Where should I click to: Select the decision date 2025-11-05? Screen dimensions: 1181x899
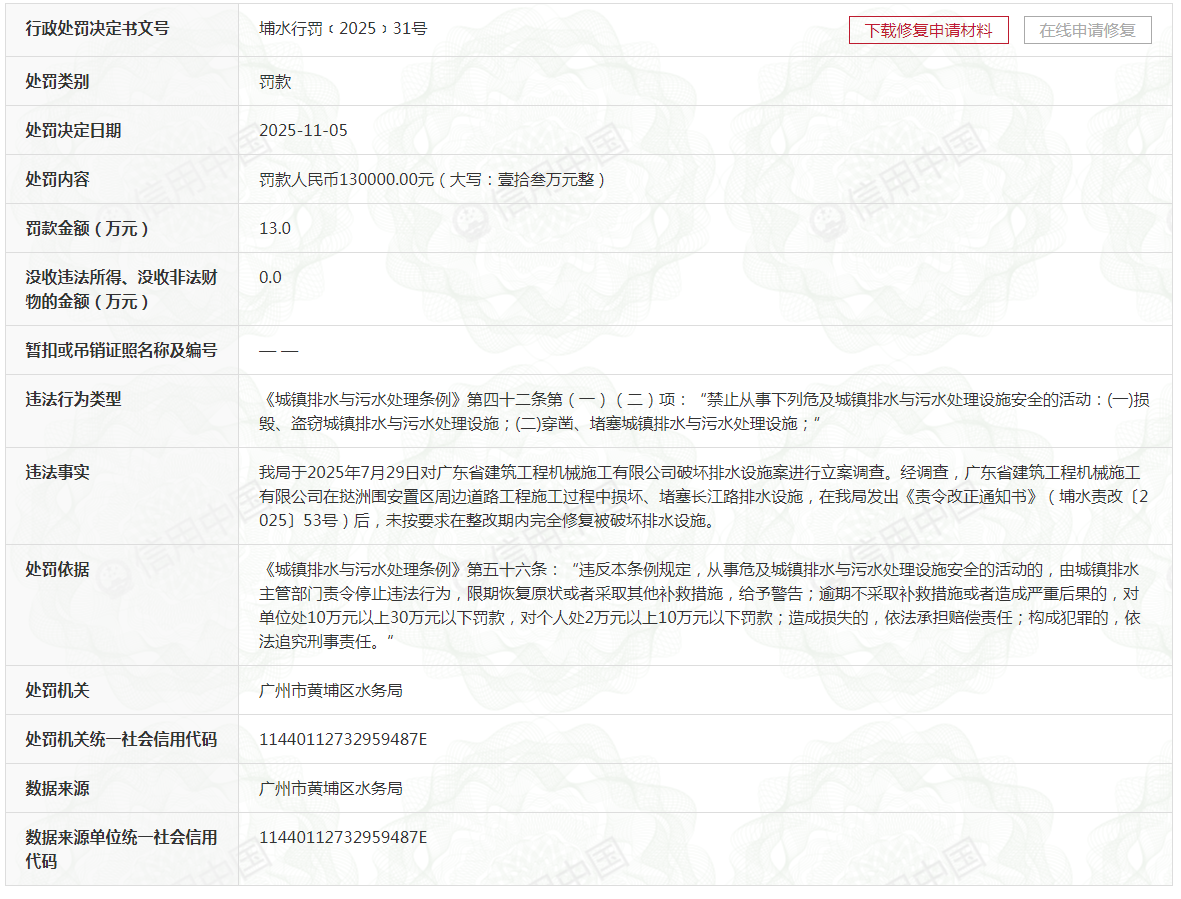tap(303, 131)
